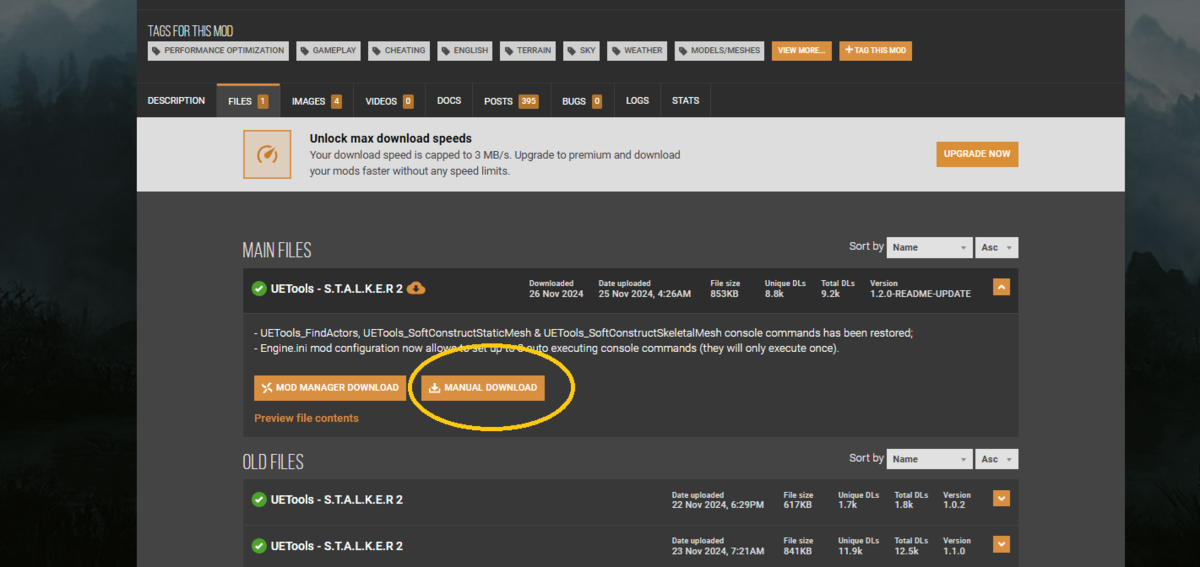
Task: Switch to the Logs tab
Action: 637,101
